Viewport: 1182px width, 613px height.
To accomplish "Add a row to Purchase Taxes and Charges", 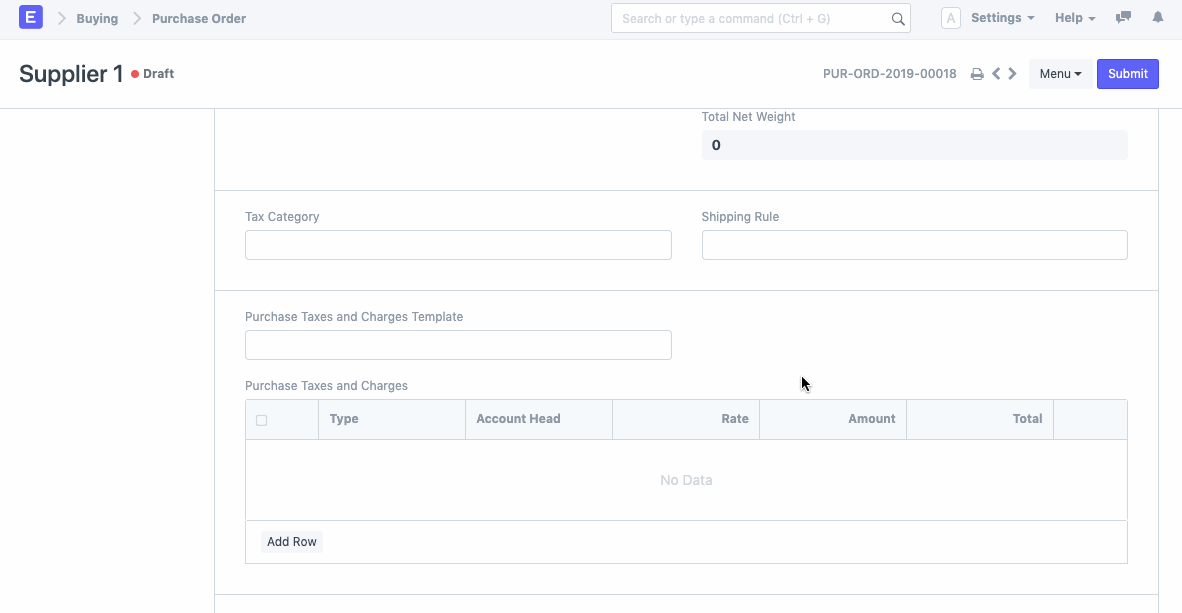I will pos(291,541).
